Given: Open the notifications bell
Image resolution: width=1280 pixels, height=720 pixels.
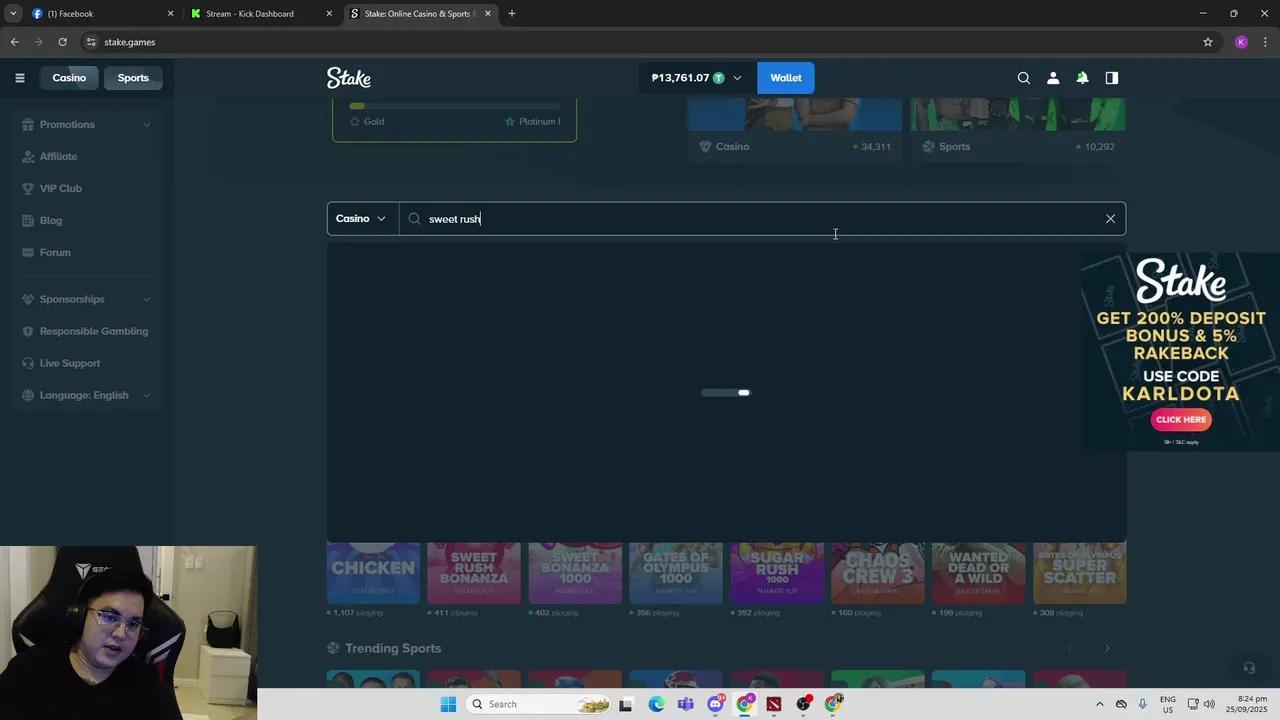Looking at the screenshot, I should tap(1082, 78).
